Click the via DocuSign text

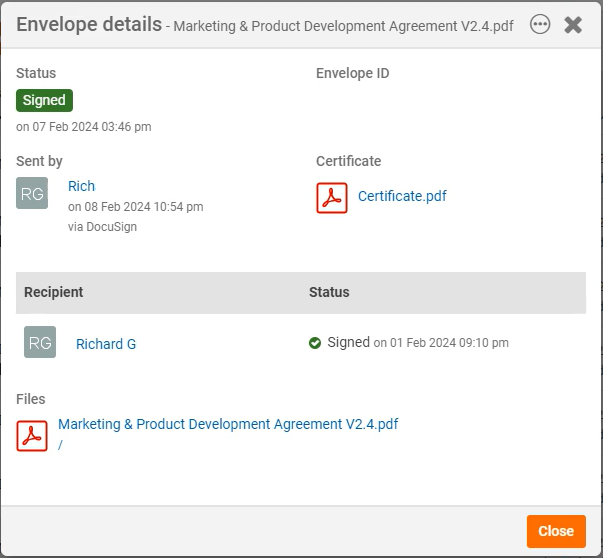[102, 227]
